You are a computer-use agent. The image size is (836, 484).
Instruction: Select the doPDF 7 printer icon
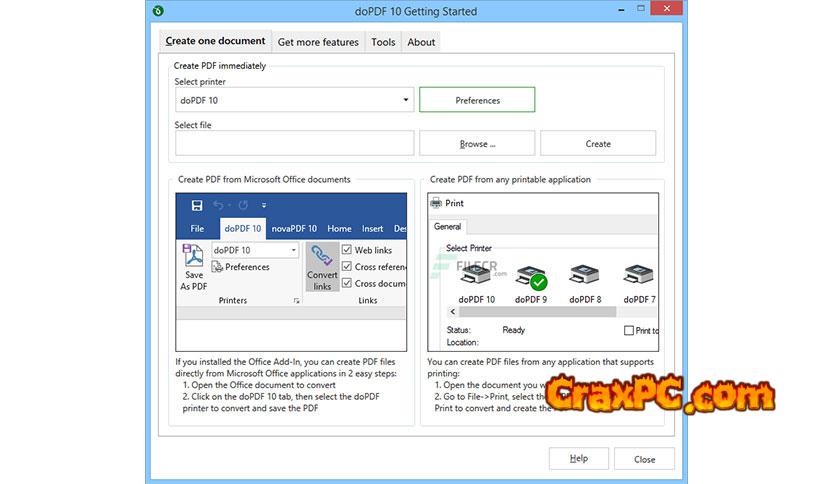(639, 277)
